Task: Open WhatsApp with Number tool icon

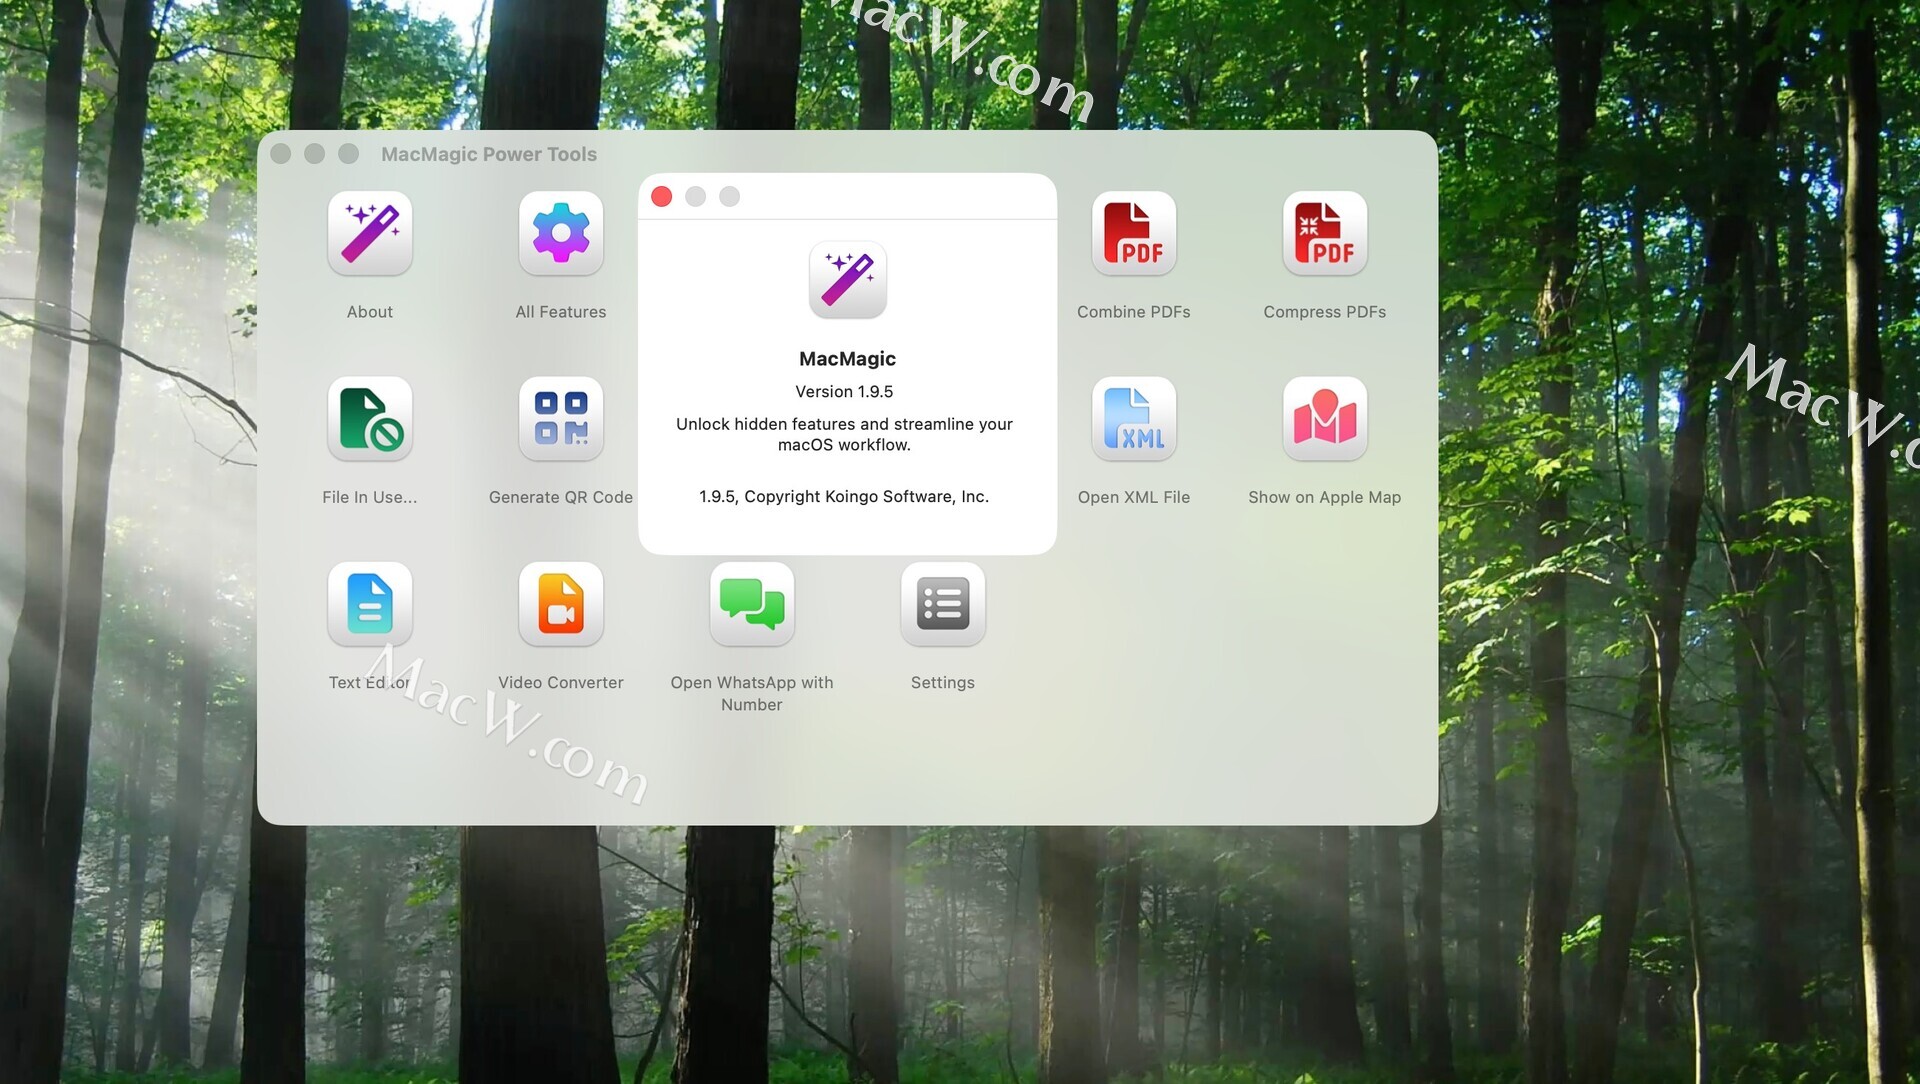Action: tap(751, 603)
